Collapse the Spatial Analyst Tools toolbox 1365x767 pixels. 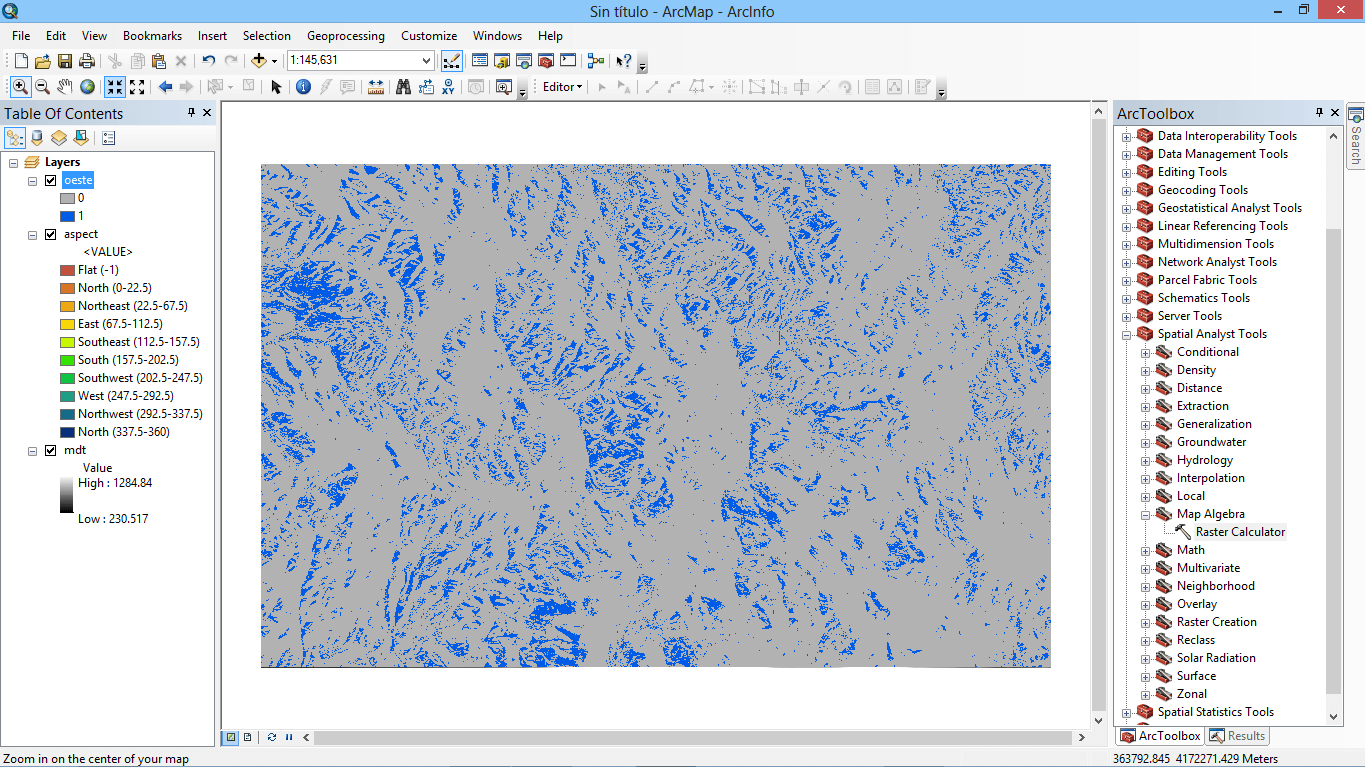click(x=1127, y=334)
